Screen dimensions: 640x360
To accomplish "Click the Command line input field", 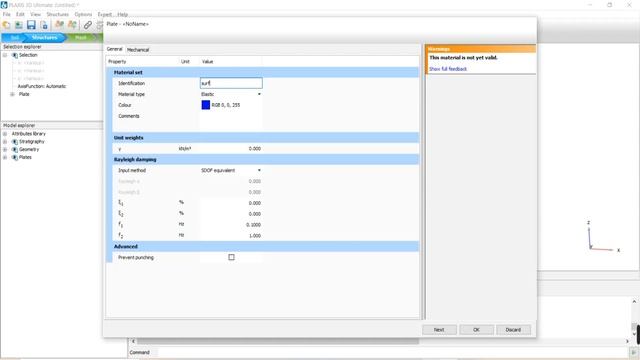I will (x=393, y=352).
